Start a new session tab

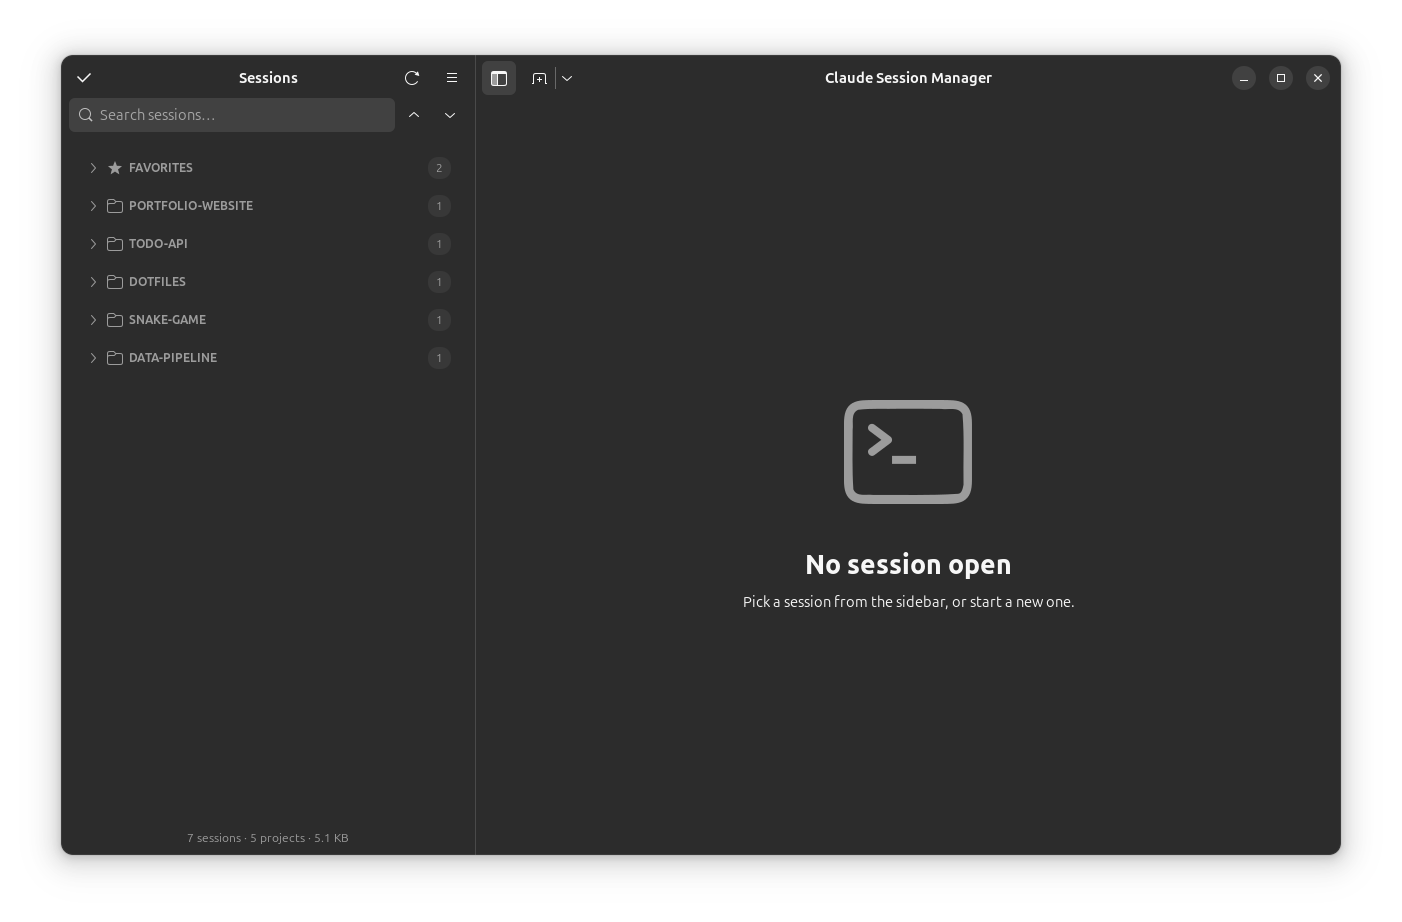[x=539, y=78]
